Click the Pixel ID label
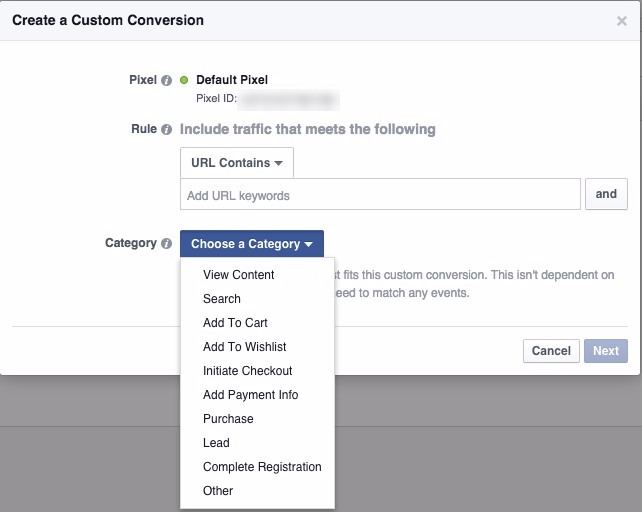642x512 pixels. [216, 99]
